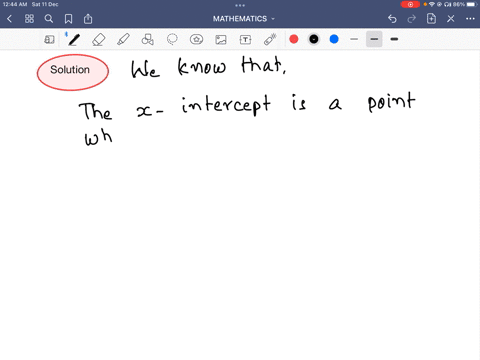Screen dimensions: 480x360
Task: Tap the 12:44 AM clock in the status bar
Action: point(15,4)
